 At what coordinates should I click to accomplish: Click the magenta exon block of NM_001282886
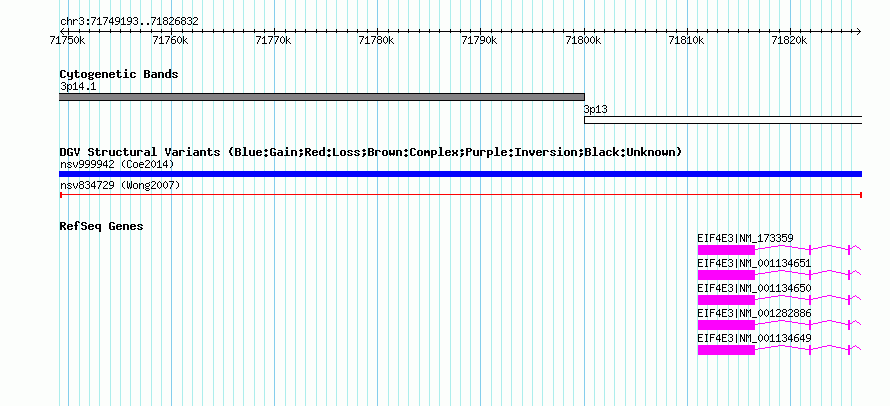726,325
